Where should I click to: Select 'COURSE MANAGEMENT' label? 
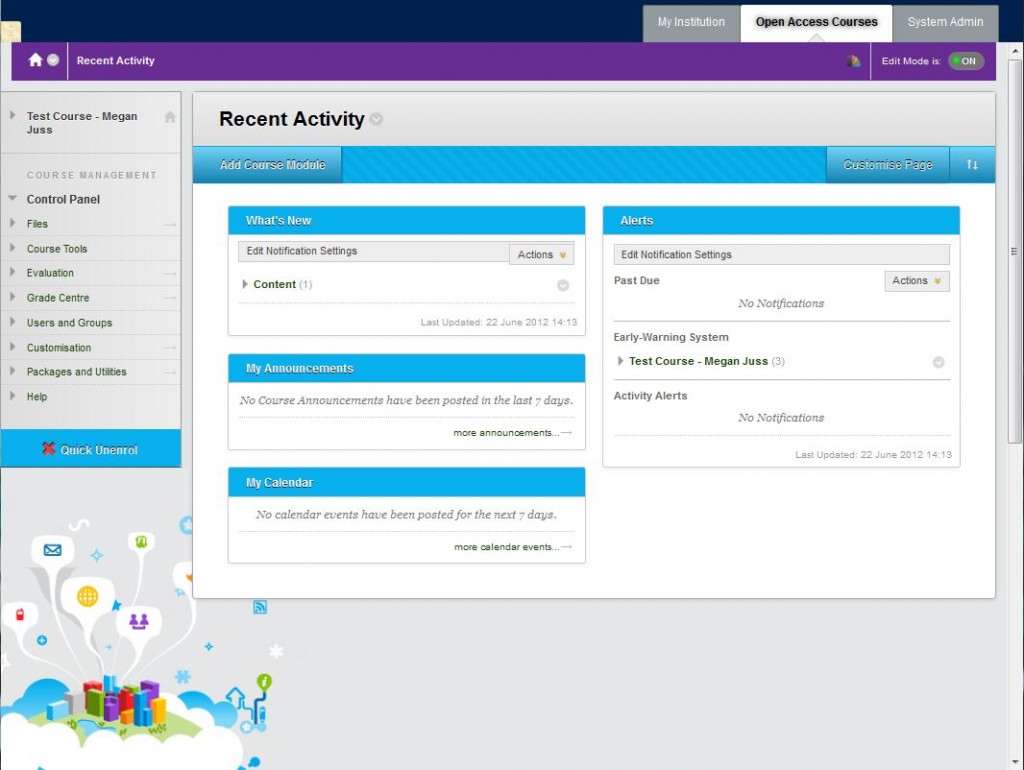click(x=91, y=175)
